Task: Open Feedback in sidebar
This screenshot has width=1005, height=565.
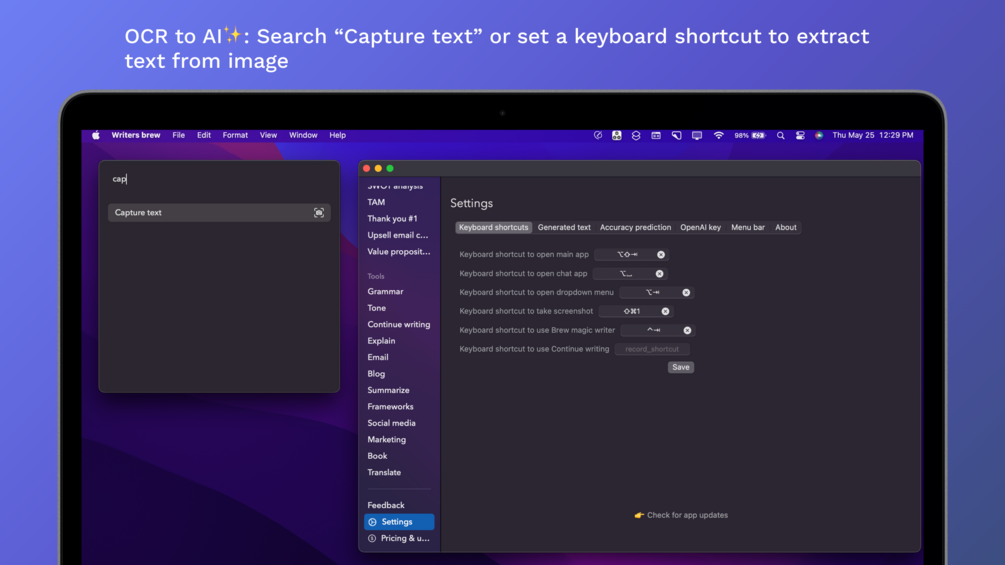Action: coord(386,505)
